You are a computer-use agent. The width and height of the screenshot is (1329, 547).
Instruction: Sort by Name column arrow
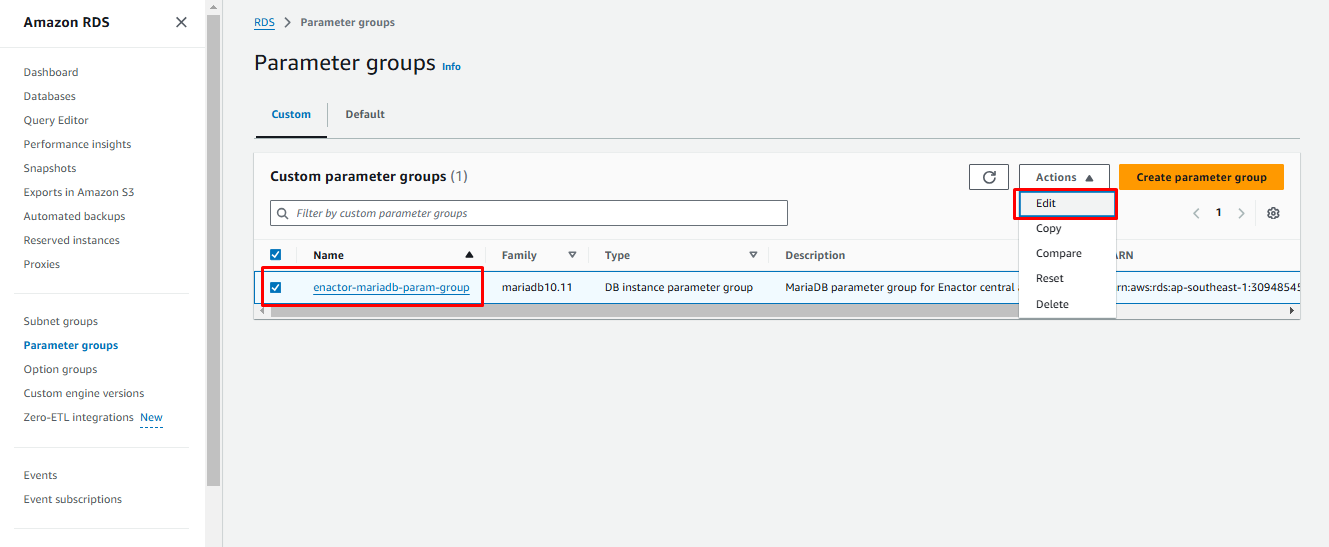[x=469, y=255]
